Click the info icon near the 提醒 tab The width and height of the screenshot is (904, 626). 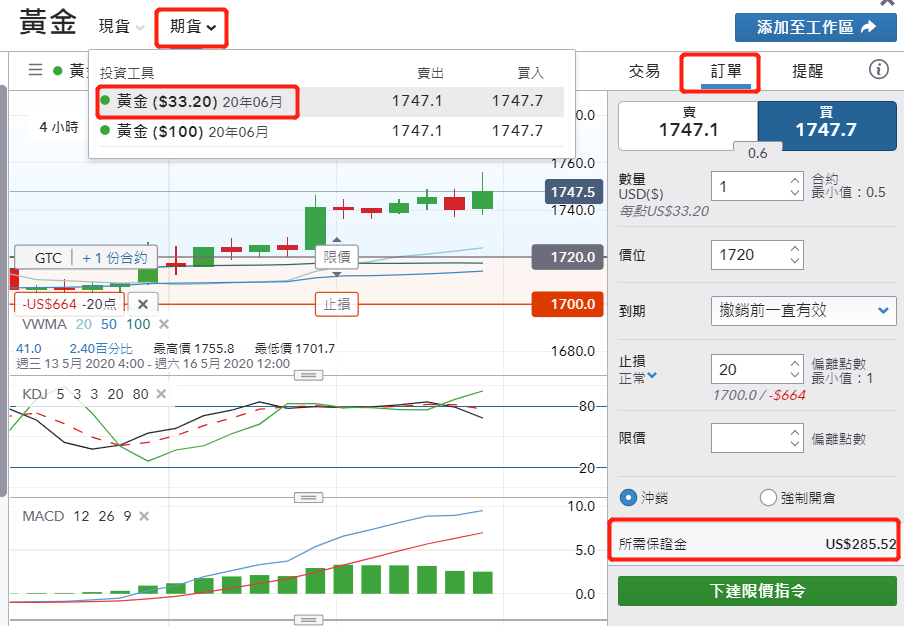click(x=879, y=70)
